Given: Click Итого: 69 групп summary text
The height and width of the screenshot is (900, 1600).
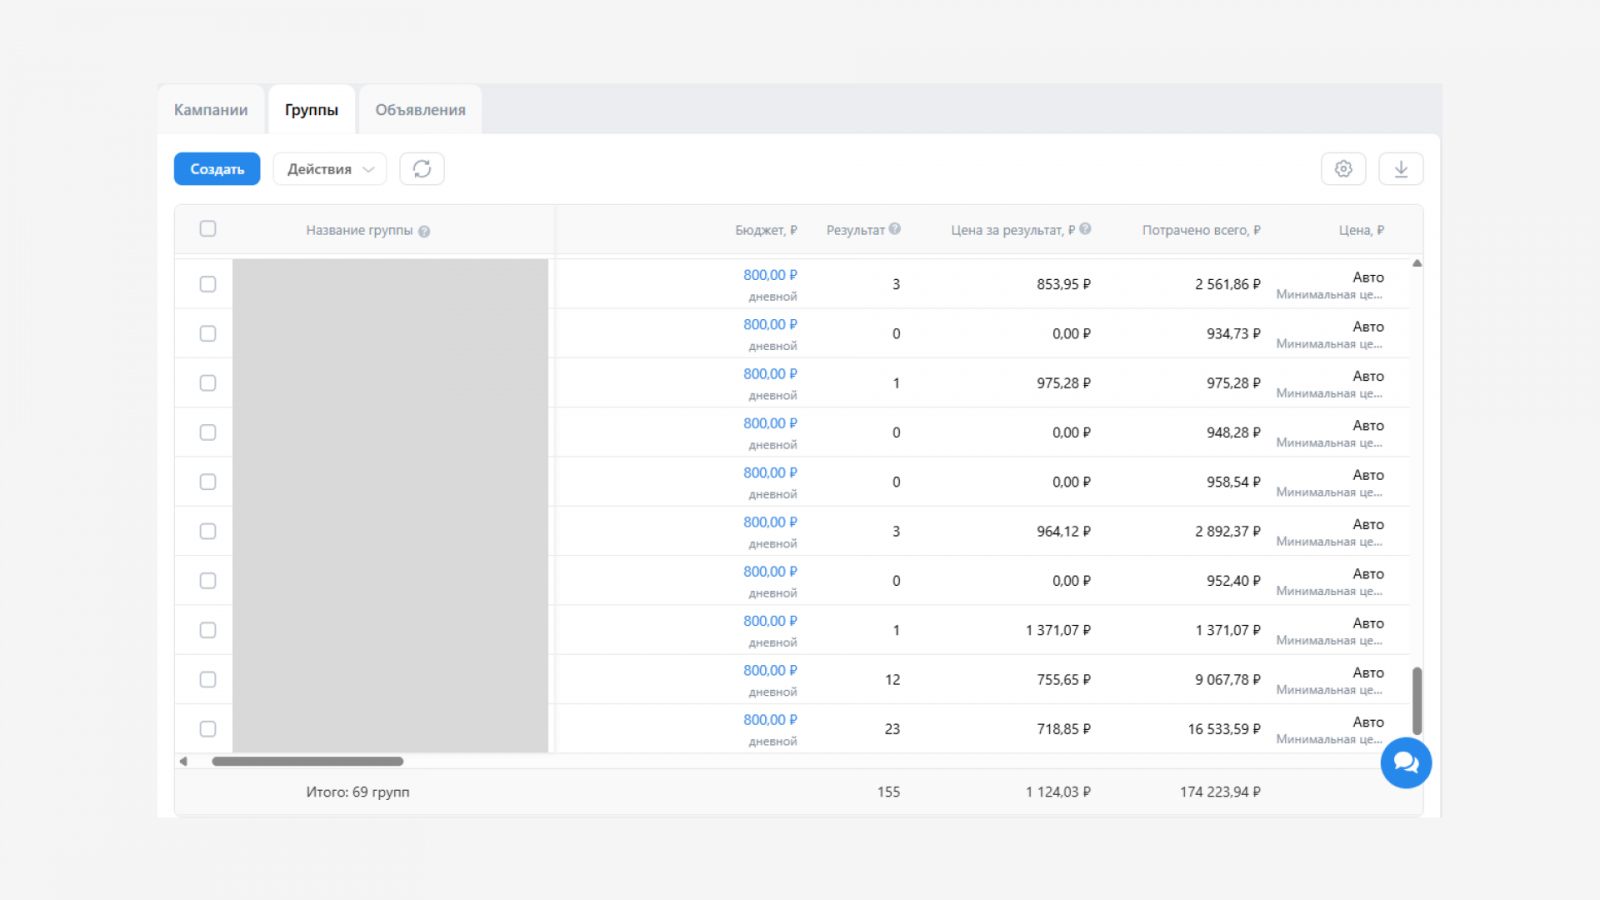Looking at the screenshot, I should [358, 792].
